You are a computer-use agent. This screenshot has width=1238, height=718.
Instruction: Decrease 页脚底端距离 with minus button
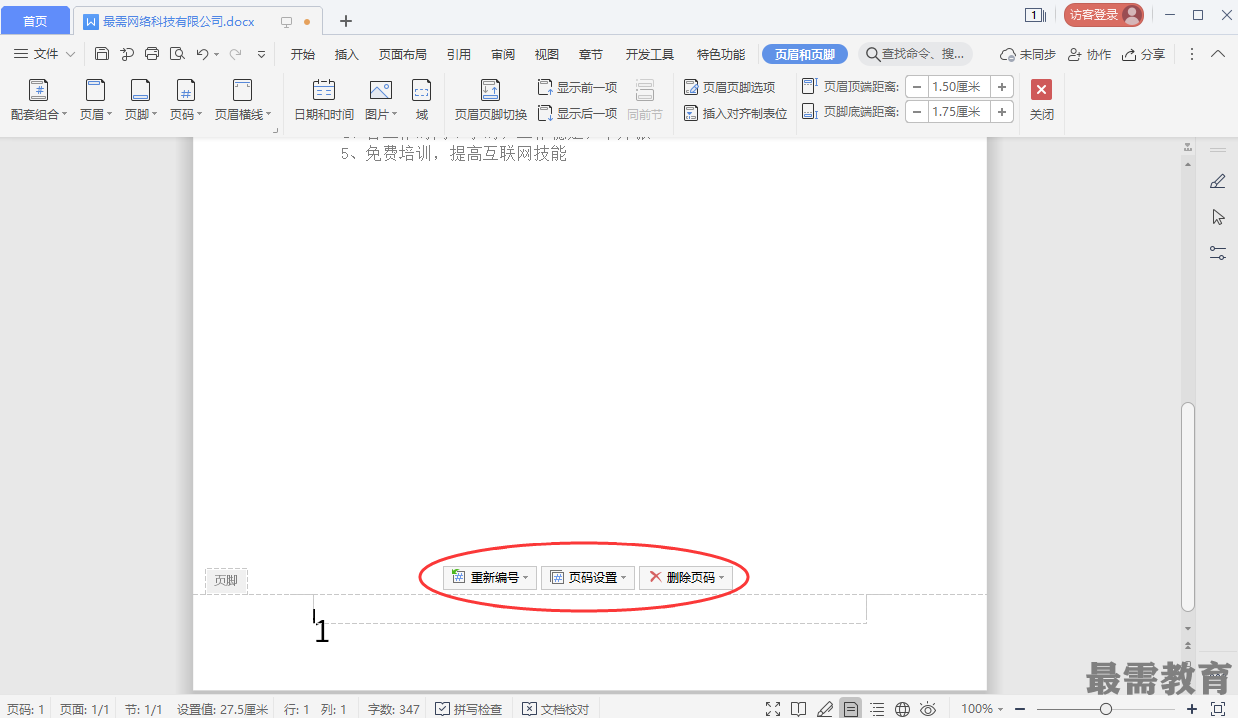[x=917, y=112]
